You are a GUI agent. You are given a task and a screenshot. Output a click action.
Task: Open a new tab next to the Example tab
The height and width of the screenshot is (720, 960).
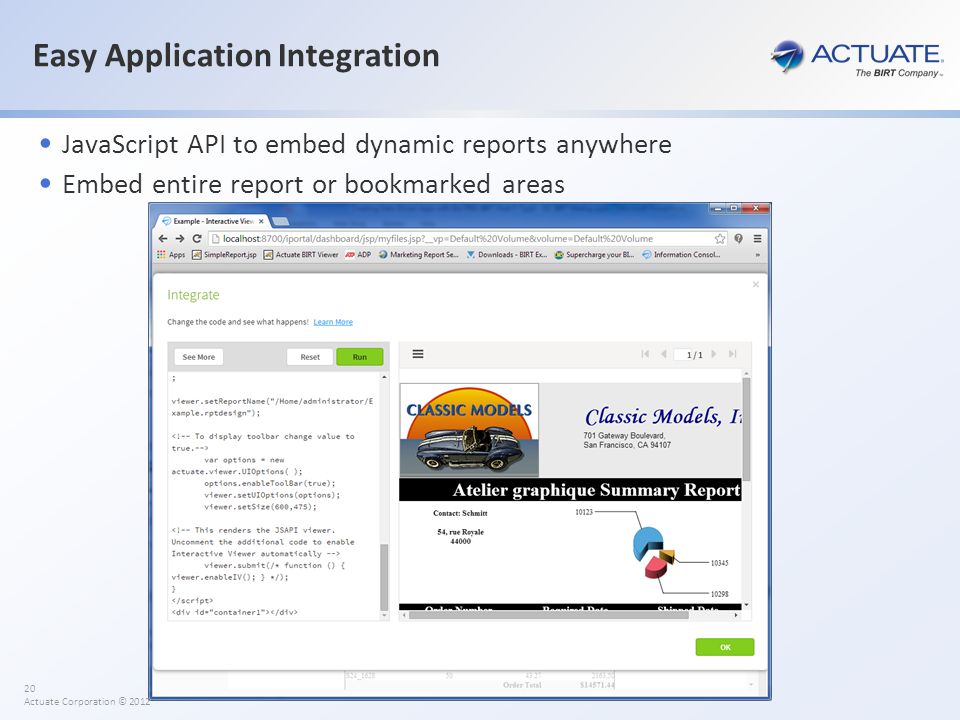(x=280, y=221)
